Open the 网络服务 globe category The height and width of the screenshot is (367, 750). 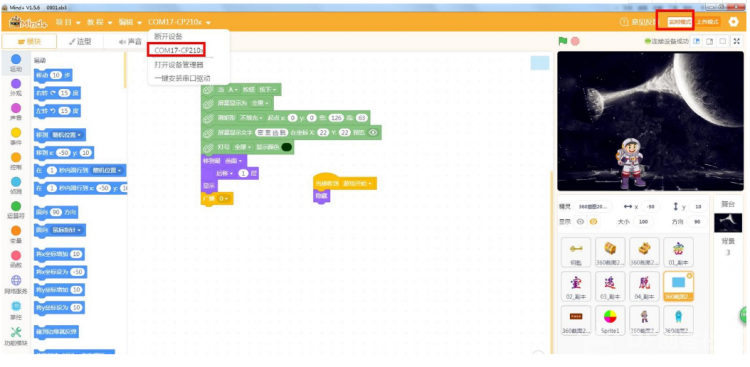coord(16,284)
